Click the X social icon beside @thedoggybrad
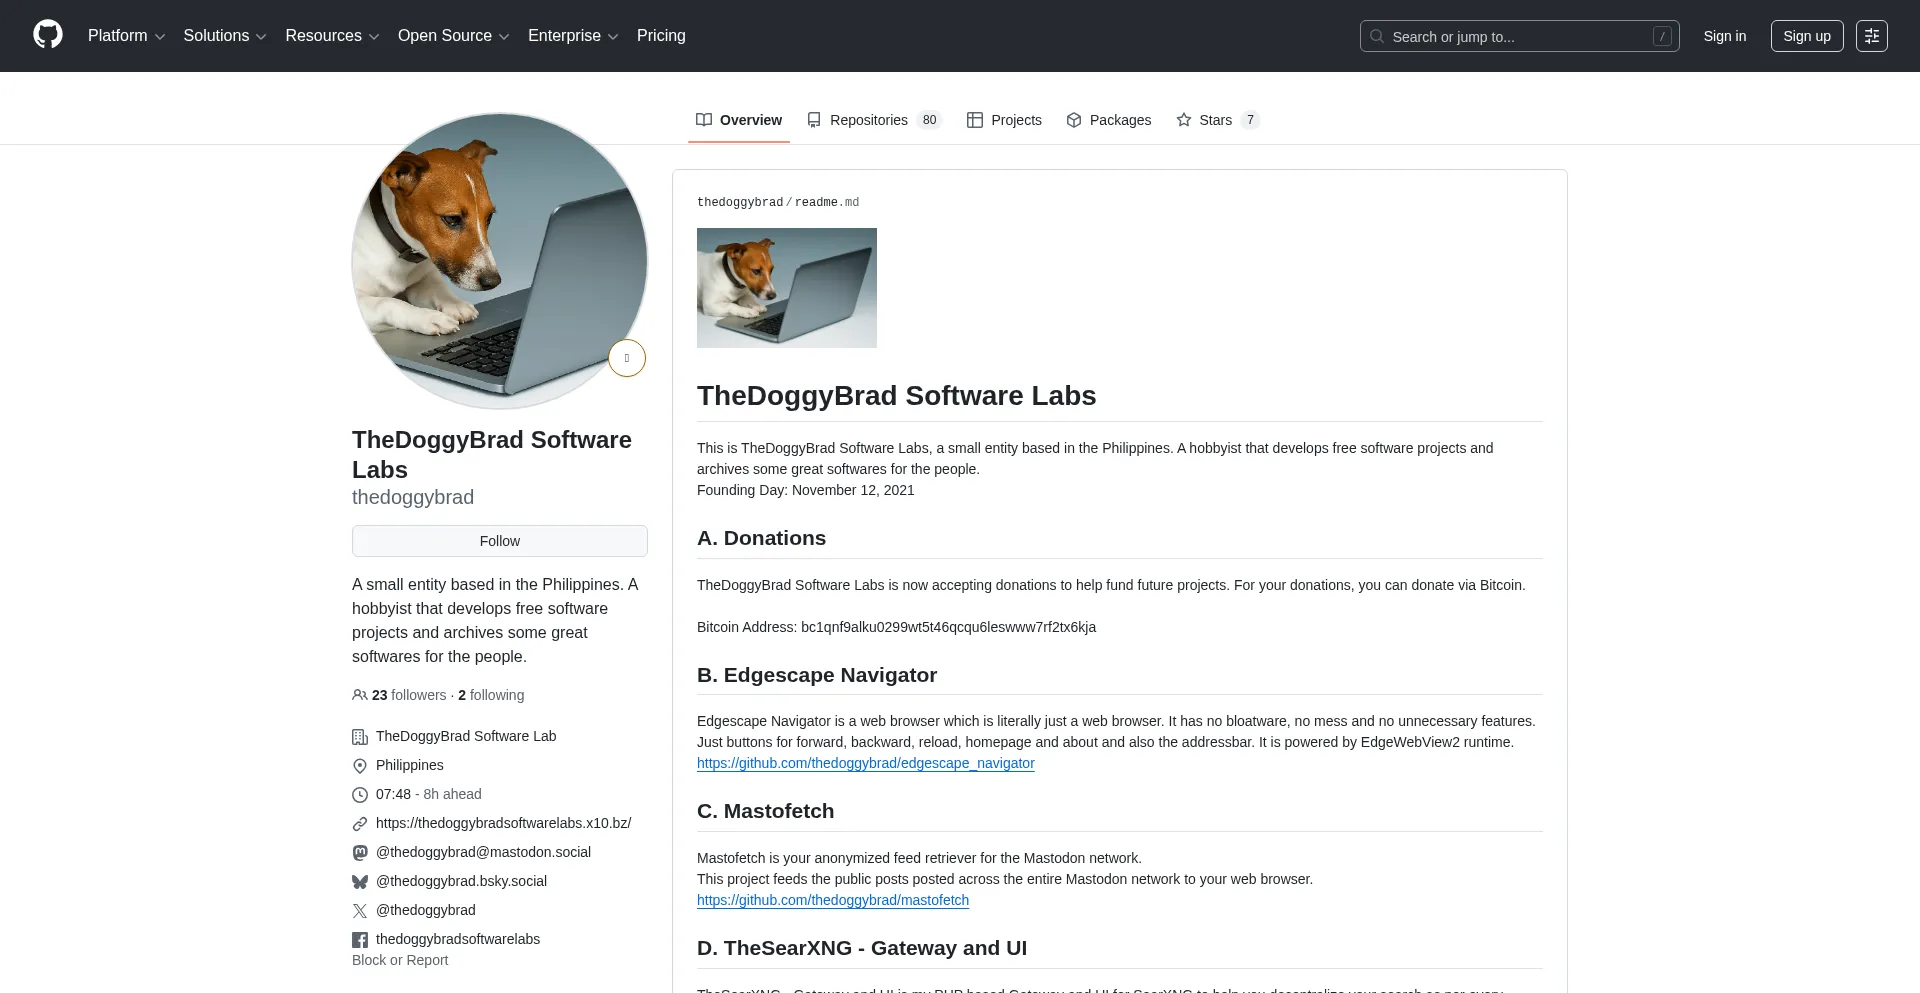Image resolution: width=1920 pixels, height=993 pixels. pos(360,910)
